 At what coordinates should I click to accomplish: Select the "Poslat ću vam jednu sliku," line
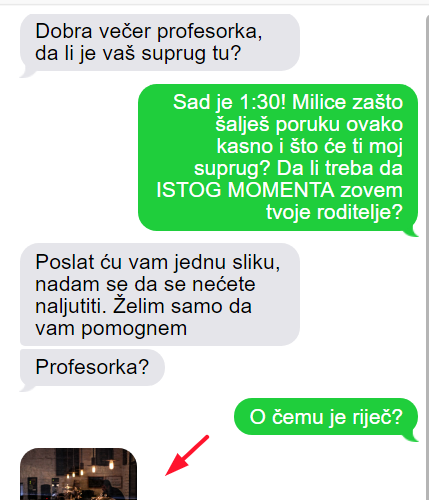158,262
